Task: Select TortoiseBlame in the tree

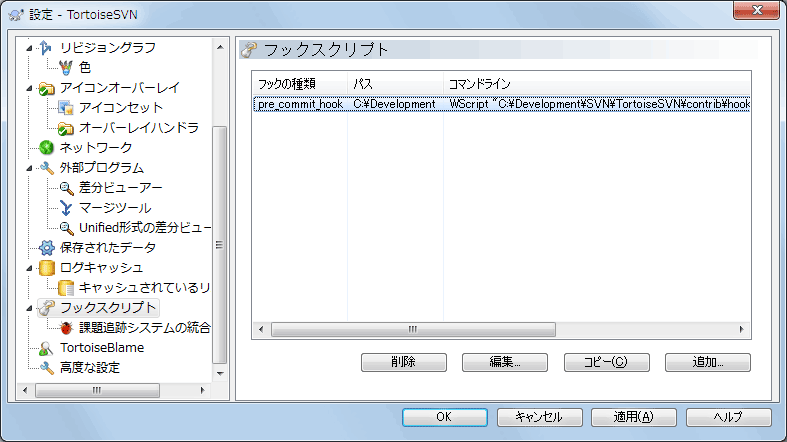Action: [102, 348]
